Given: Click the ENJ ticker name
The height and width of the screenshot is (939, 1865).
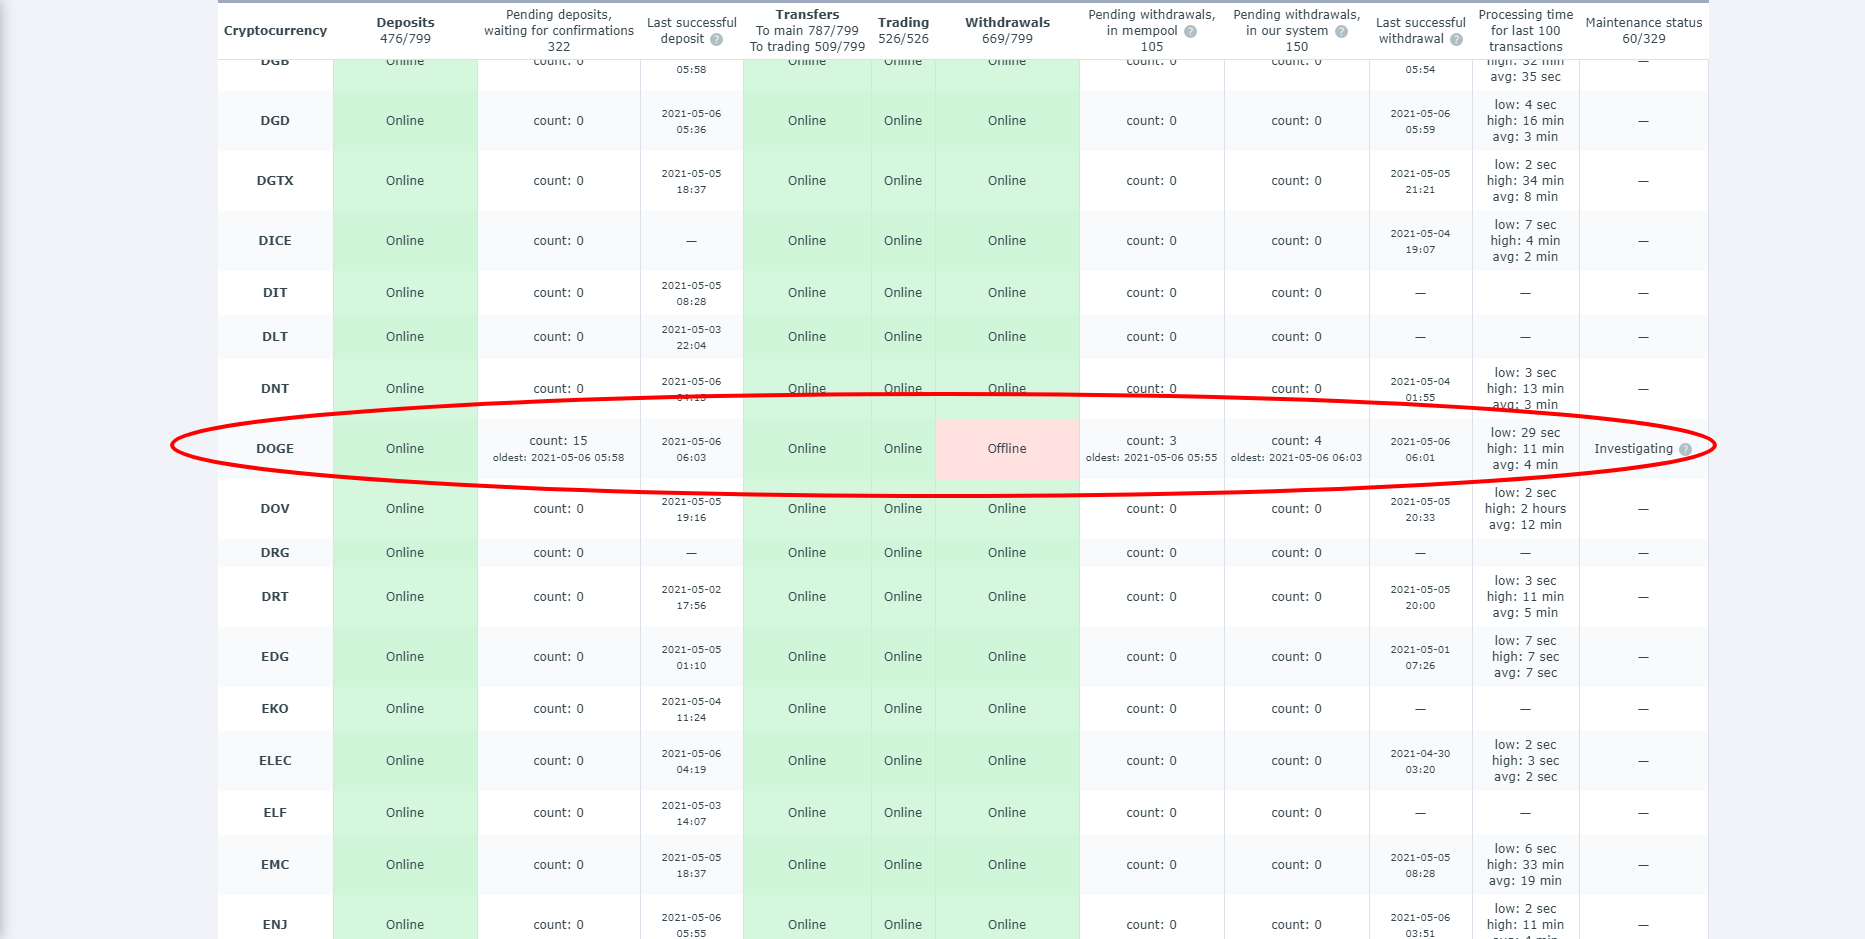Looking at the screenshot, I should [x=275, y=925].
